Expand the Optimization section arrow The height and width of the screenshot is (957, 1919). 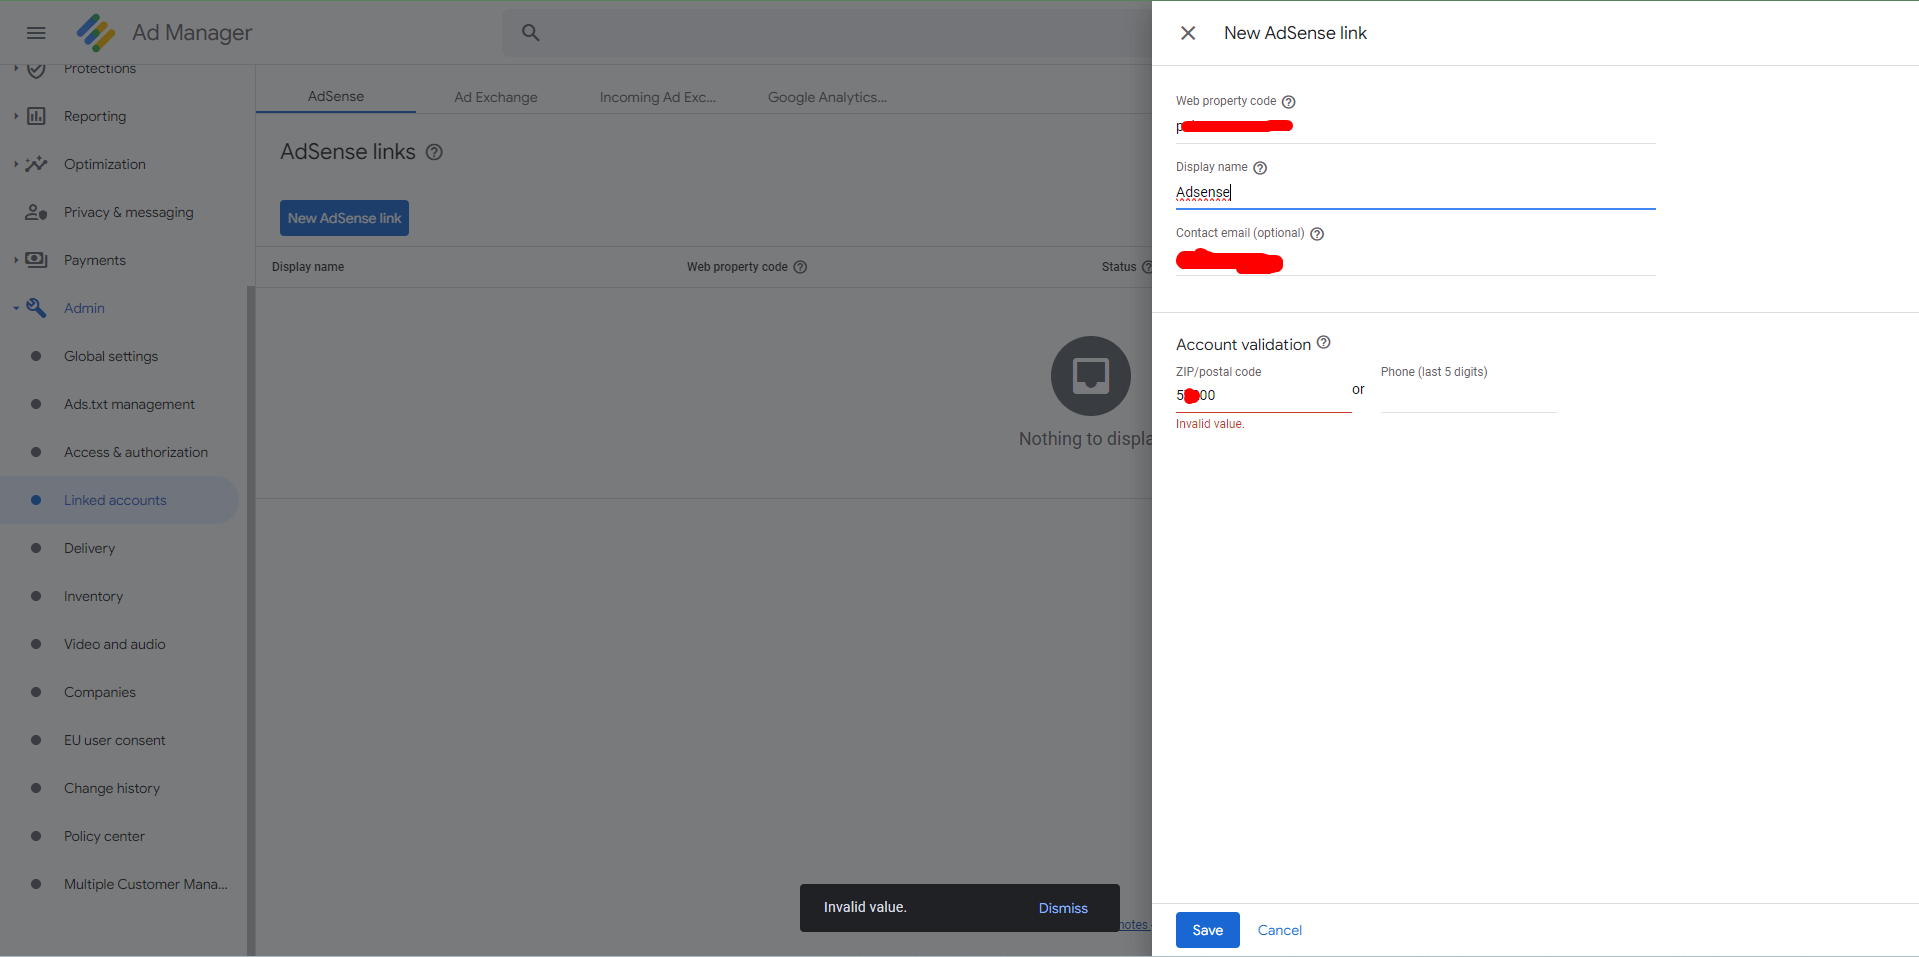coord(16,164)
